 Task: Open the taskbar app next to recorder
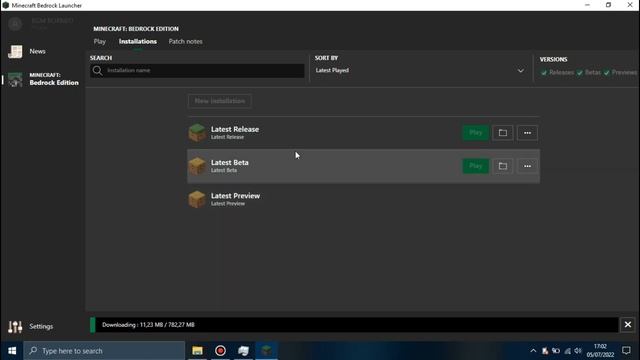[244, 351]
